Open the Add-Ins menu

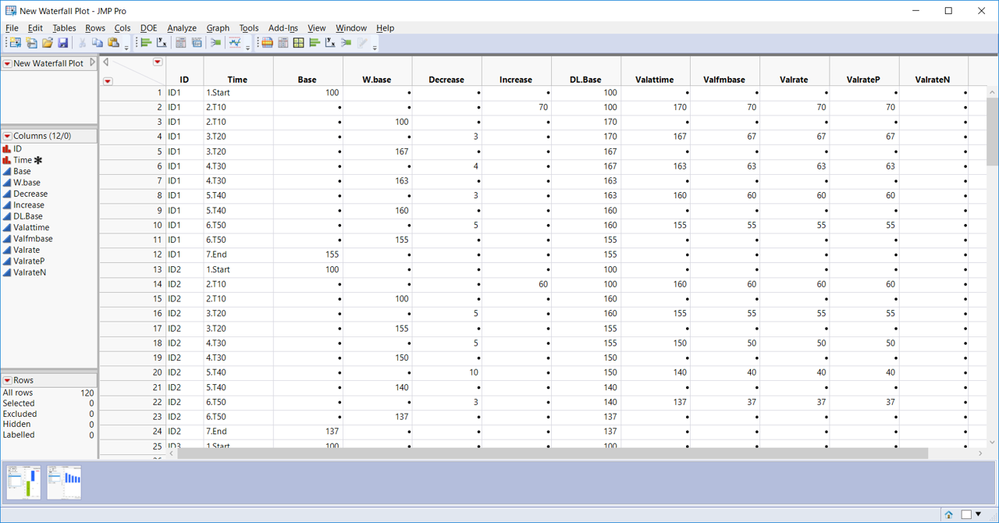283,28
